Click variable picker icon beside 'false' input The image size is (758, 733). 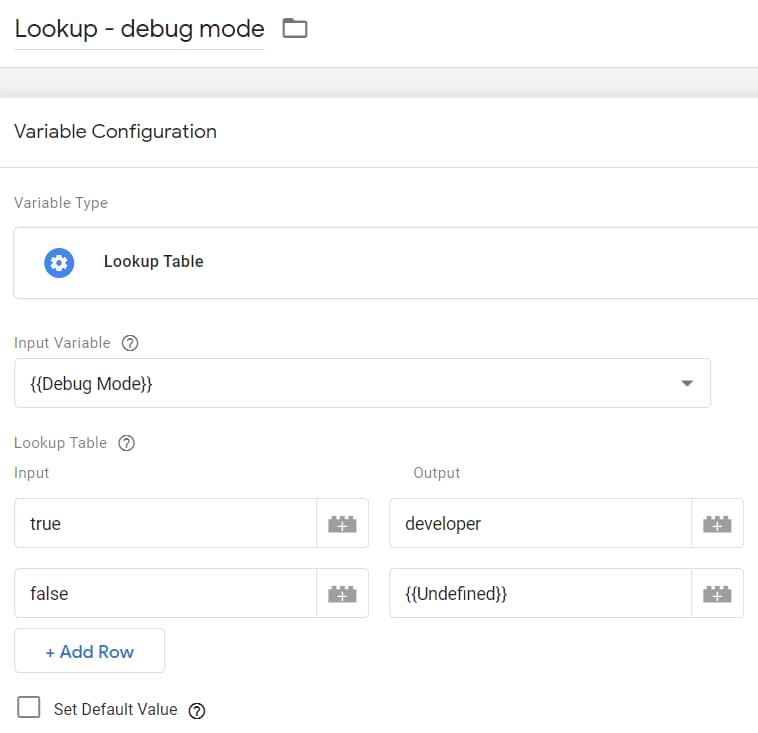click(342, 594)
